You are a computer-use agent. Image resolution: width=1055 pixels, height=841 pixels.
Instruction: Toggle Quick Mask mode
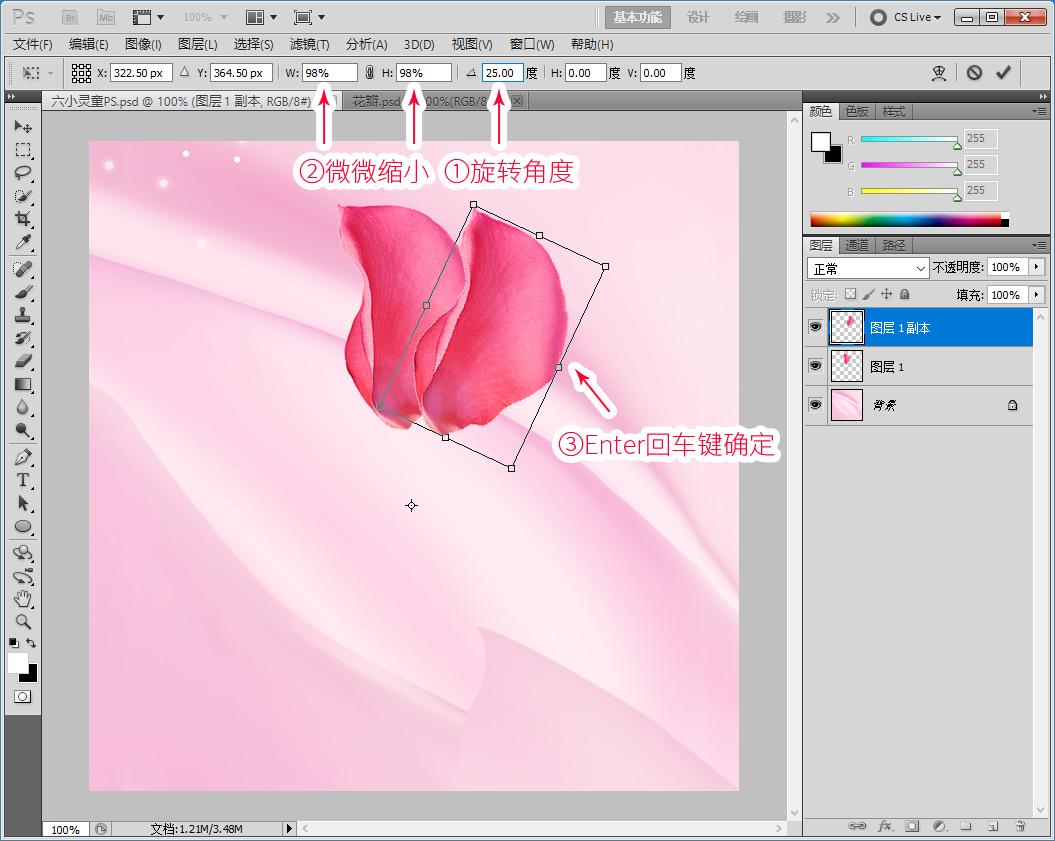pos(23,697)
